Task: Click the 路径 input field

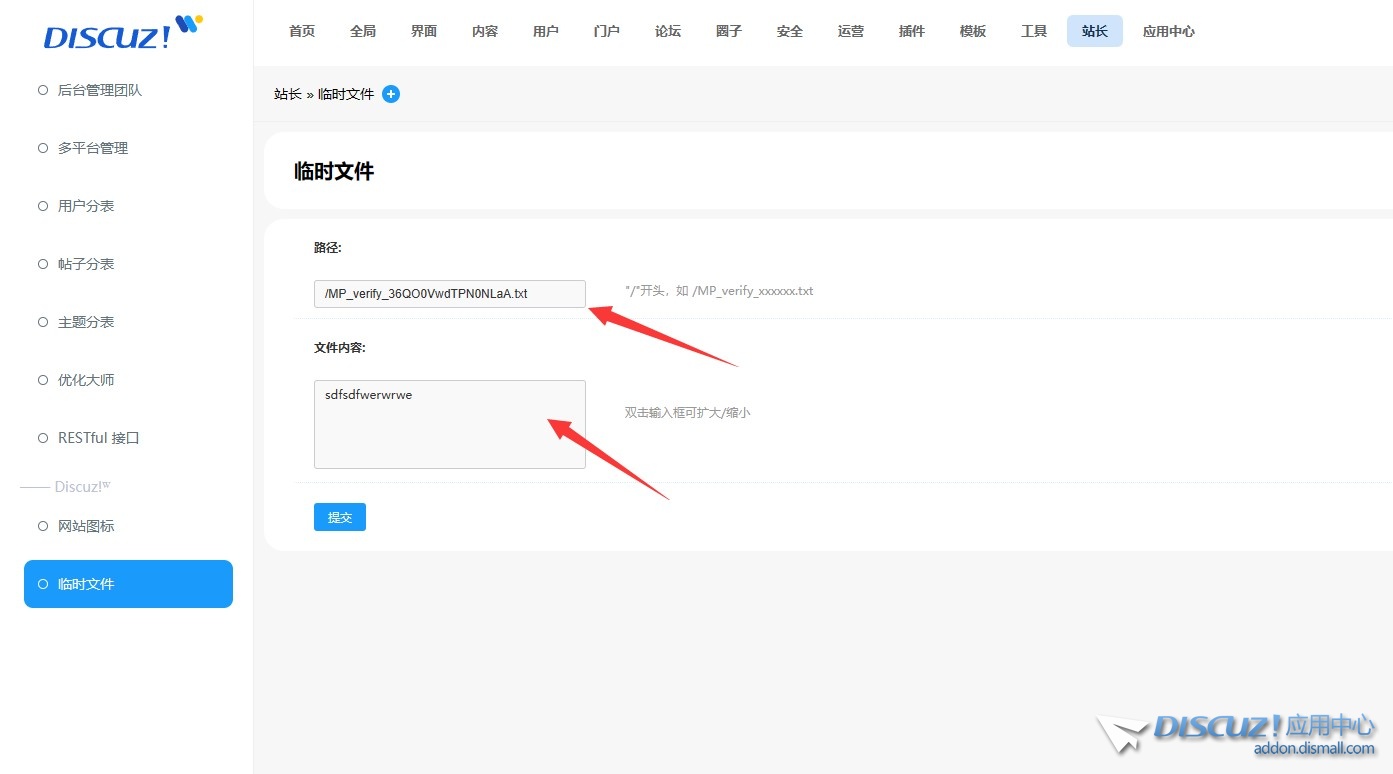Action: coord(450,294)
